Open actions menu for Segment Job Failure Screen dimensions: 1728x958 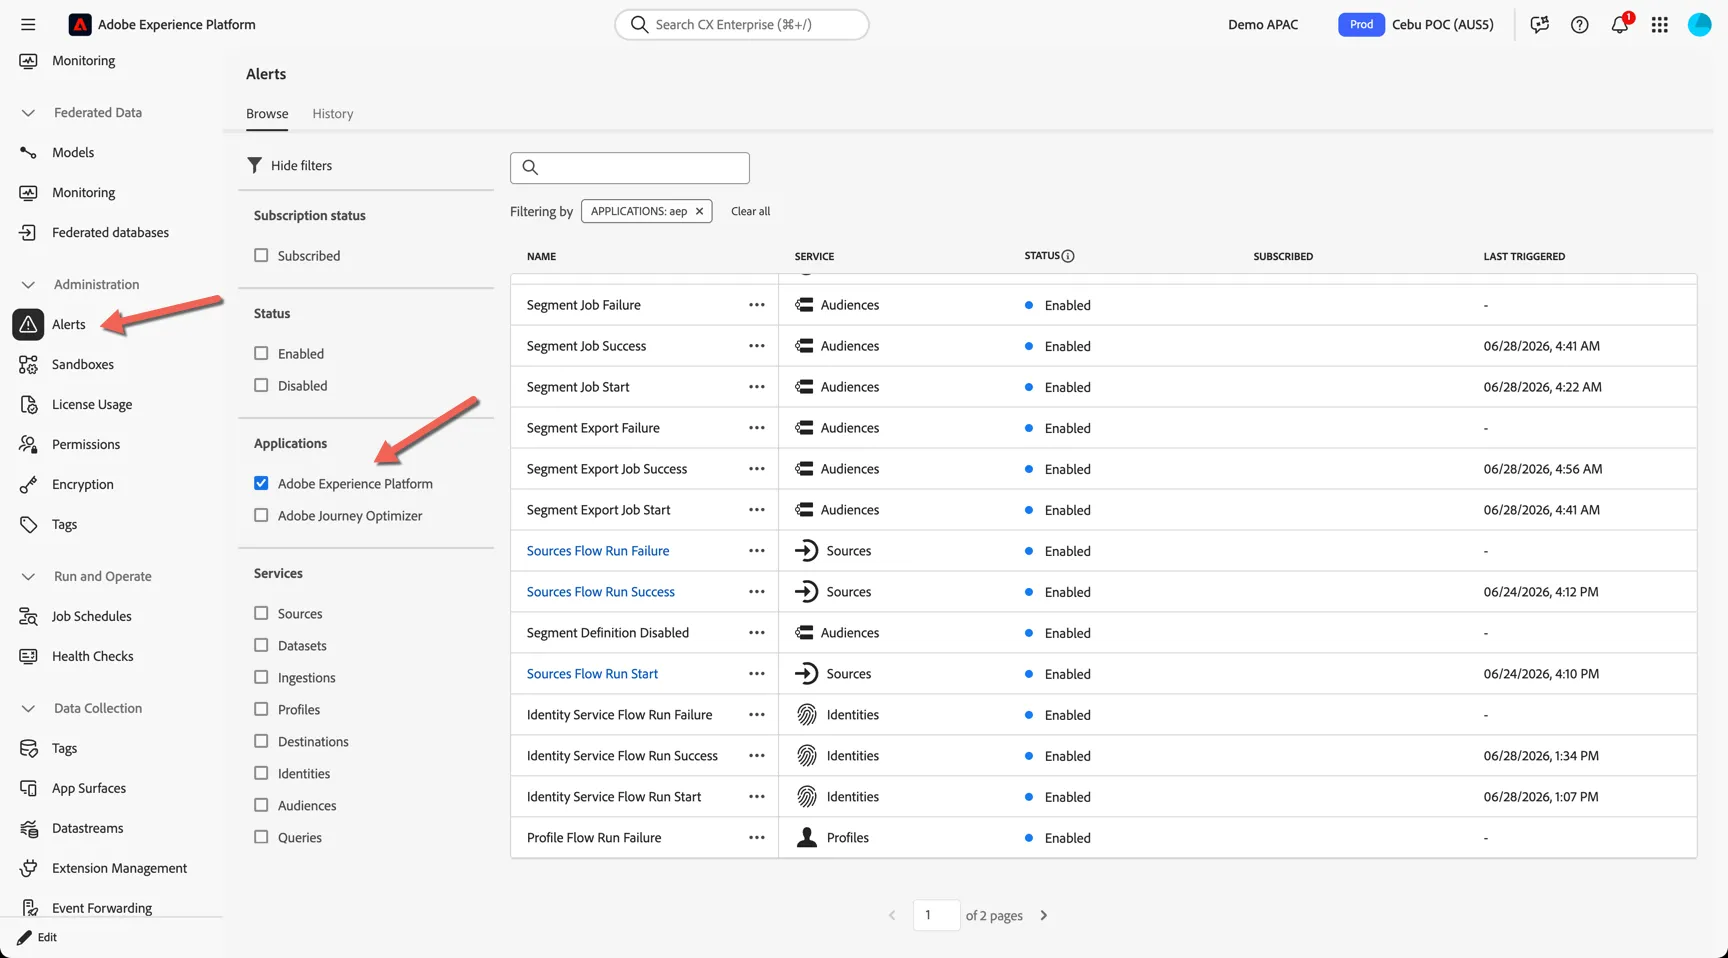[757, 305]
